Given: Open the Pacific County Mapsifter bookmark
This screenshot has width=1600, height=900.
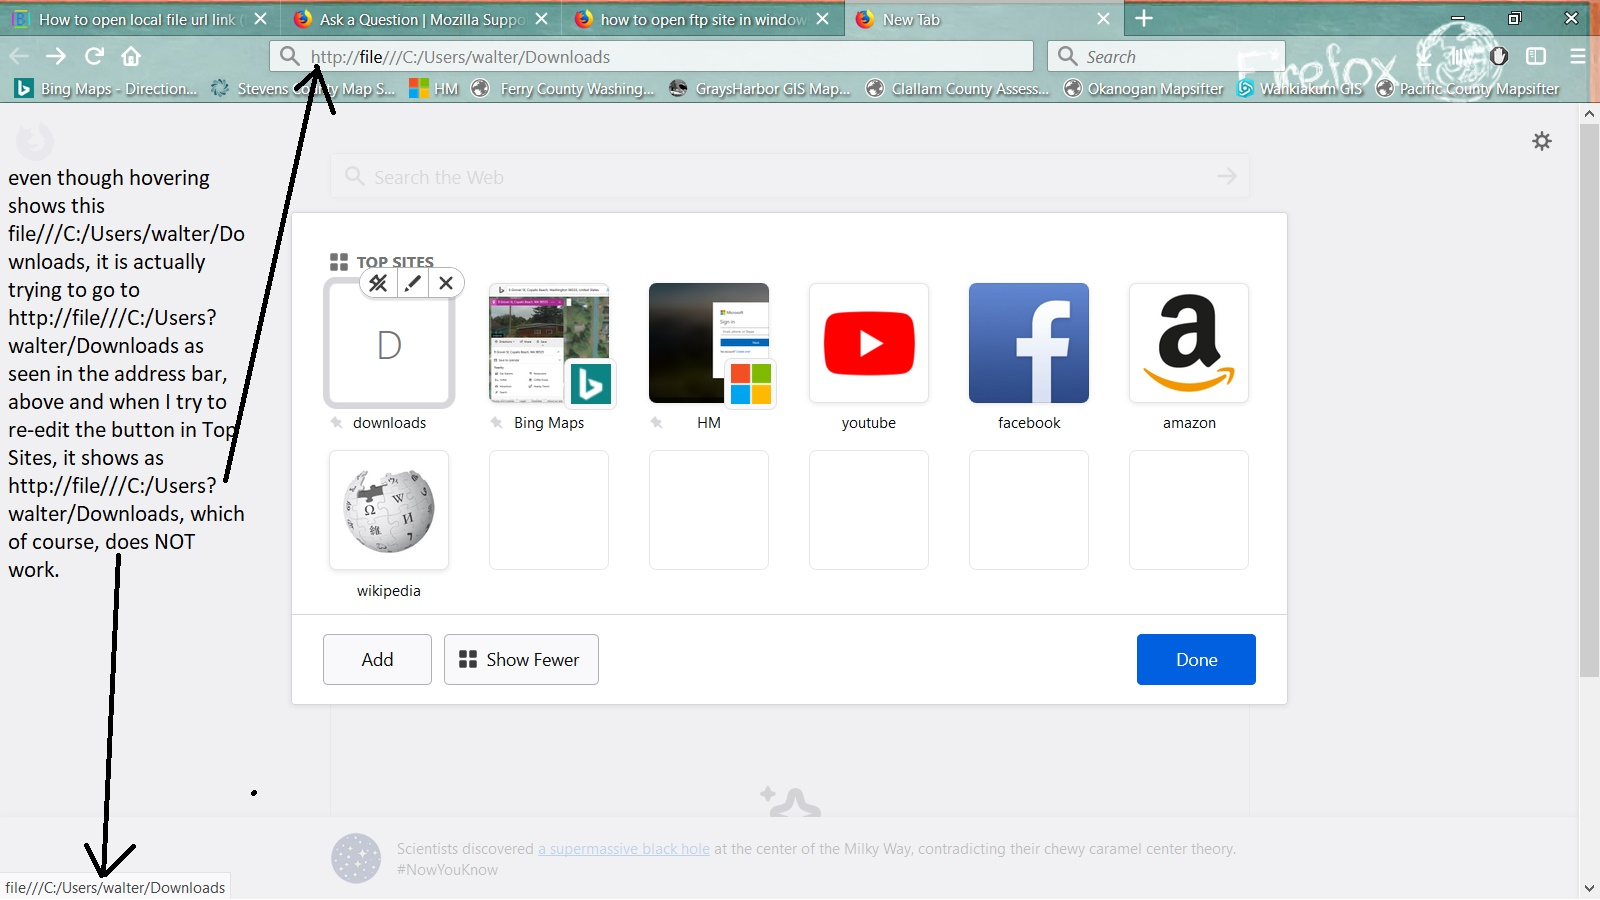Looking at the screenshot, I should (1467, 89).
